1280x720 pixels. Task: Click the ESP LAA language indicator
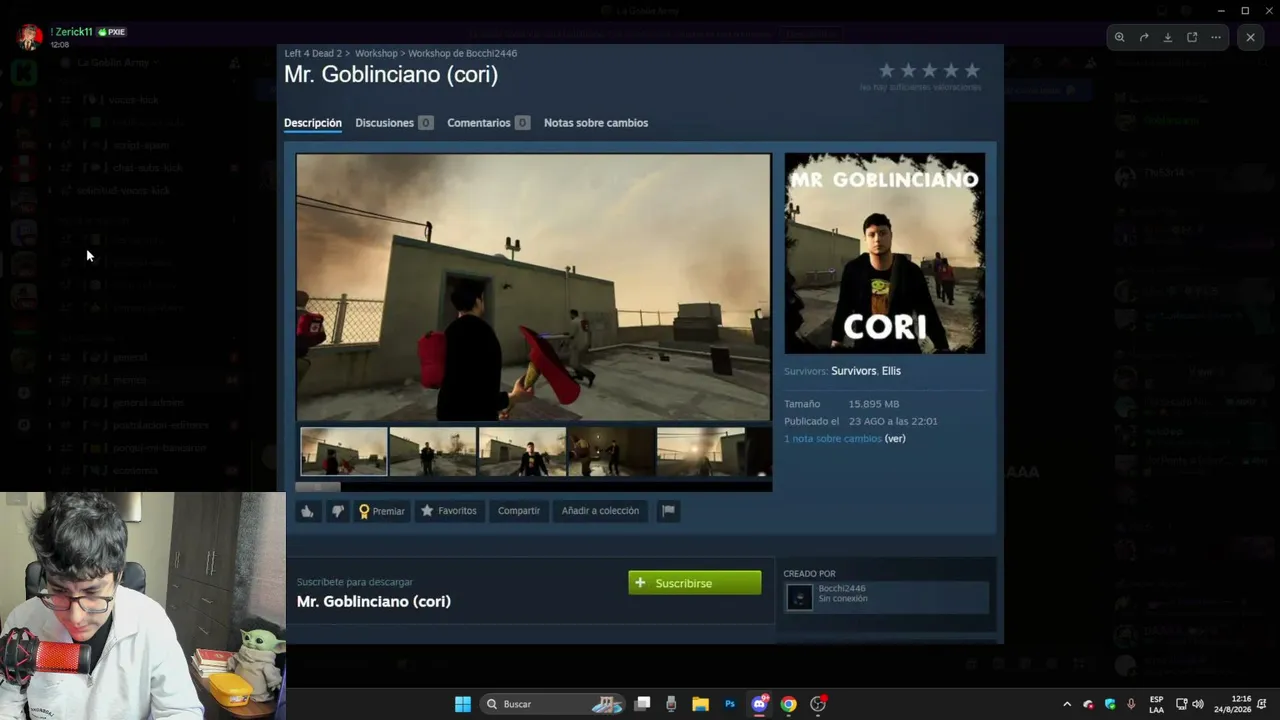[1156, 704]
